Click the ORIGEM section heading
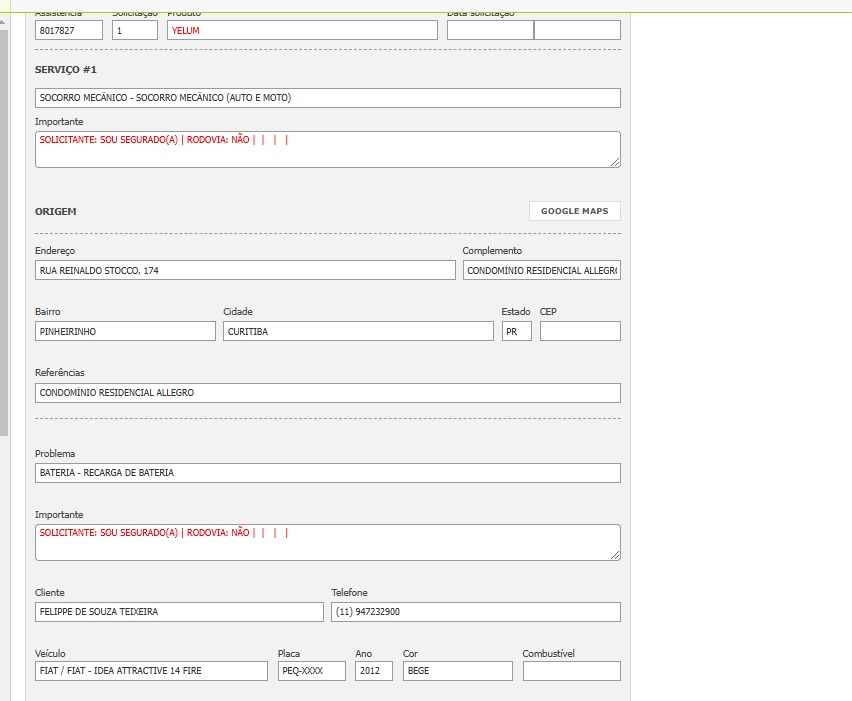This screenshot has height=701, width=852. (55, 211)
